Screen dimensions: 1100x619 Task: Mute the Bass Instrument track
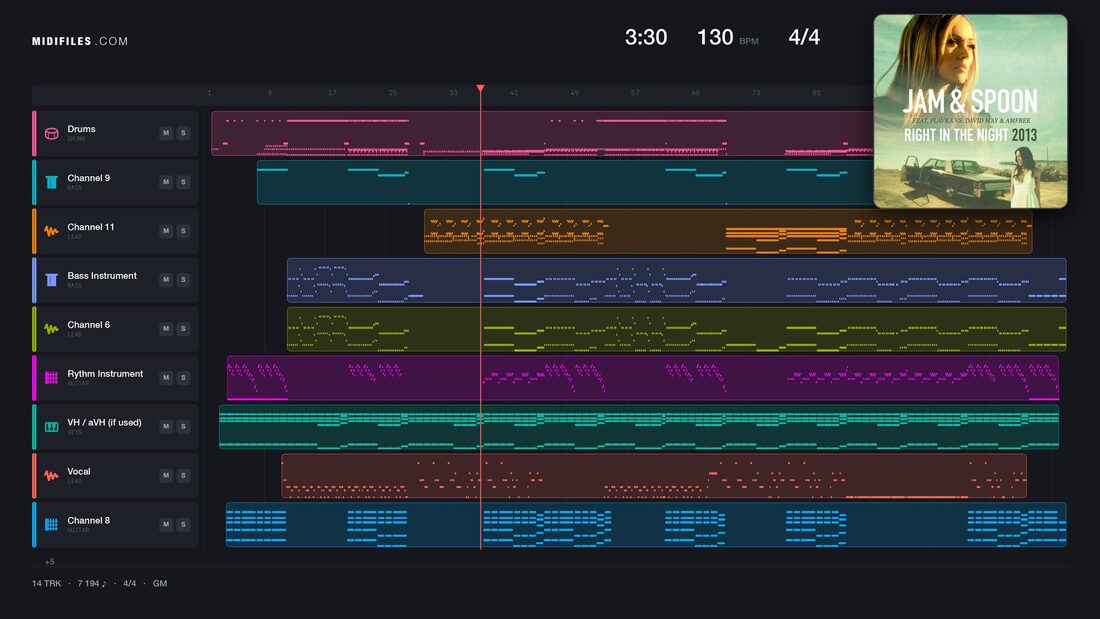click(x=166, y=279)
